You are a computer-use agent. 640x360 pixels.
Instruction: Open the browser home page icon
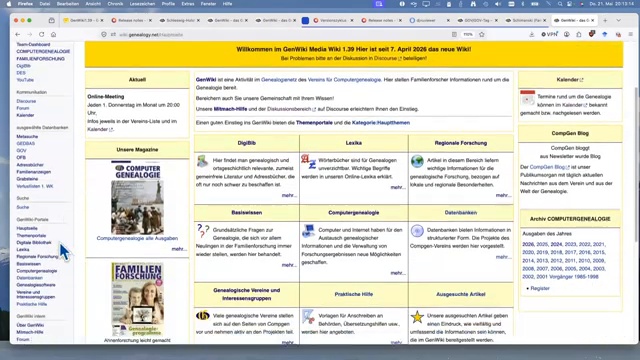tap(53, 35)
